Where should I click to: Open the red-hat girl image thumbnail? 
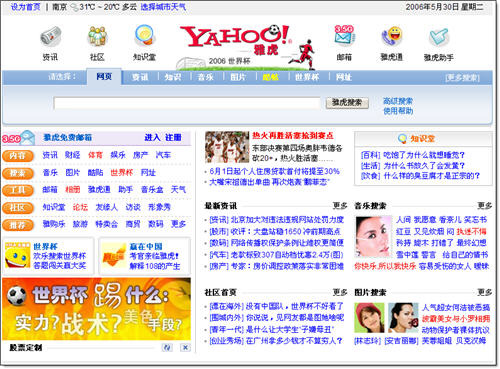pyautogui.click(x=369, y=318)
